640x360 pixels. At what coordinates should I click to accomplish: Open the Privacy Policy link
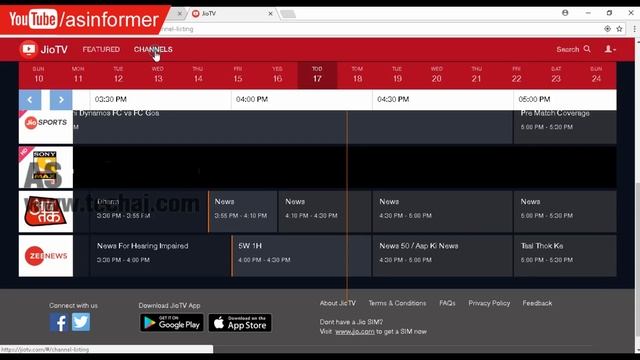click(x=489, y=303)
